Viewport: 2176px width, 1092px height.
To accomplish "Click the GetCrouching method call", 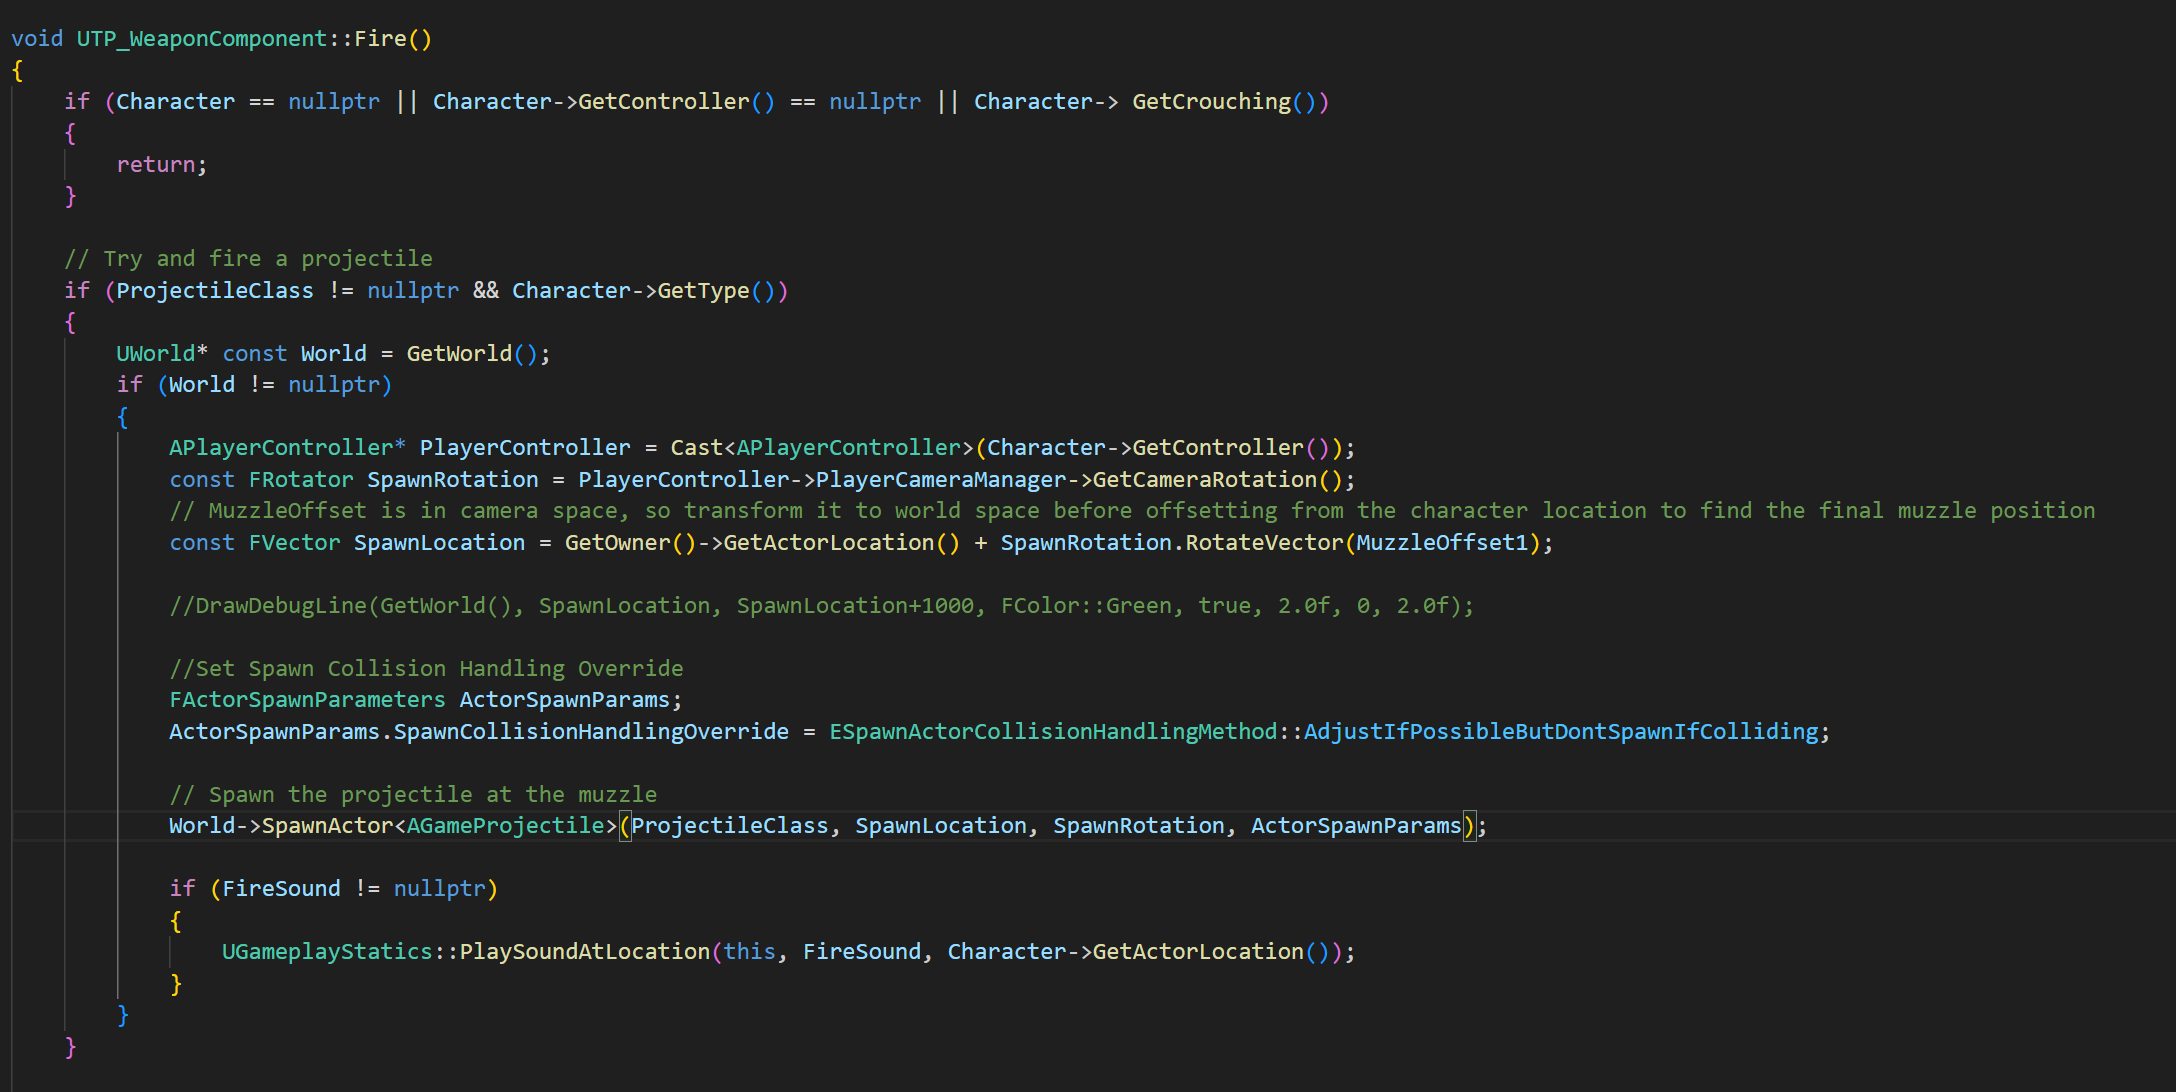I will click(1210, 102).
